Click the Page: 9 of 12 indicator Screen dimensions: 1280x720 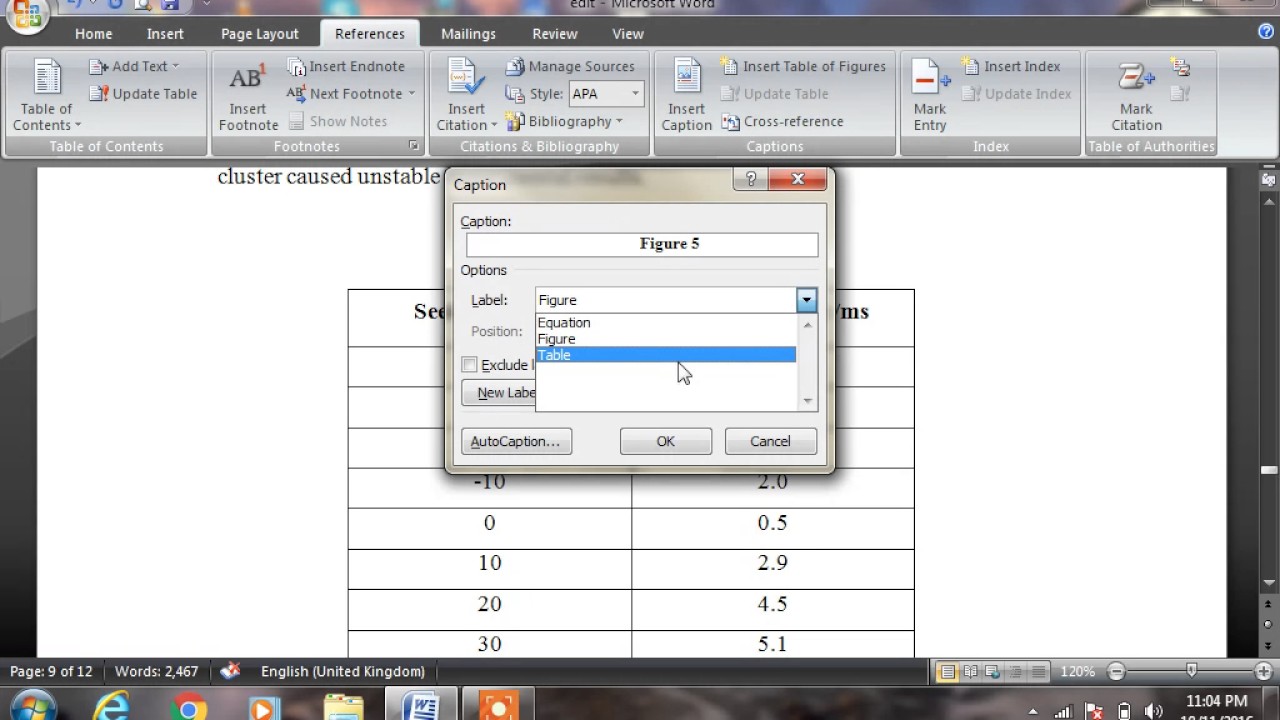51,671
